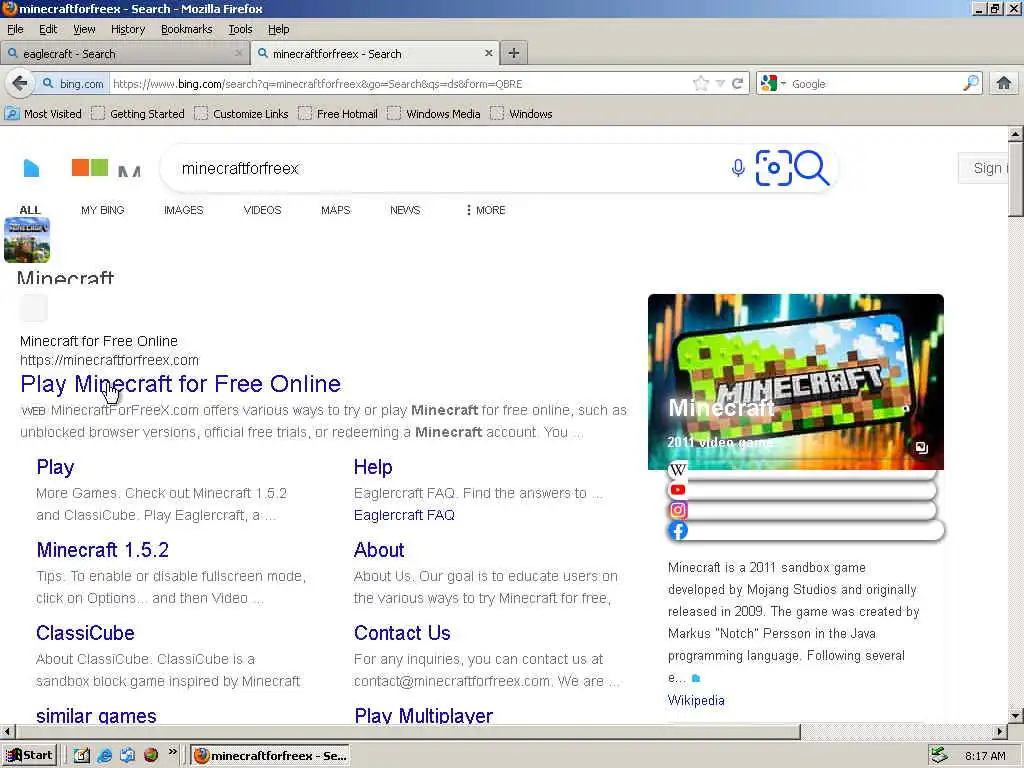
Task: Open the Minecraft 1.5.2 sitelink
Action: tap(103, 550)
